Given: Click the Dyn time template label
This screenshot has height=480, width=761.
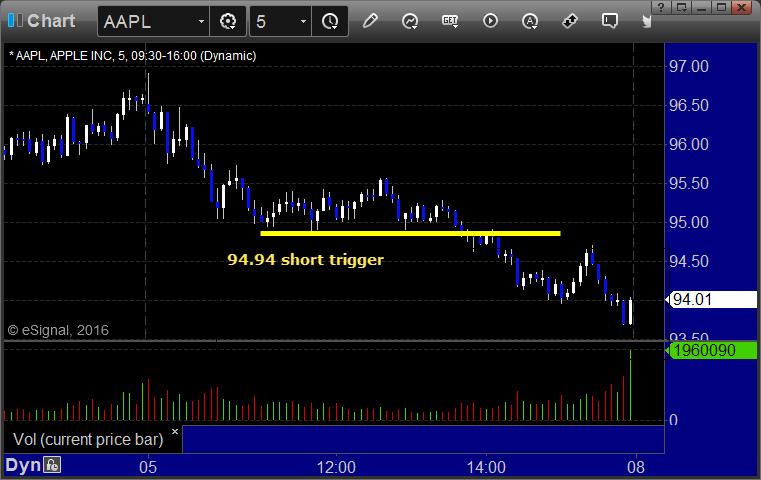Looking at the screenshot, I should tap(23, 465).
